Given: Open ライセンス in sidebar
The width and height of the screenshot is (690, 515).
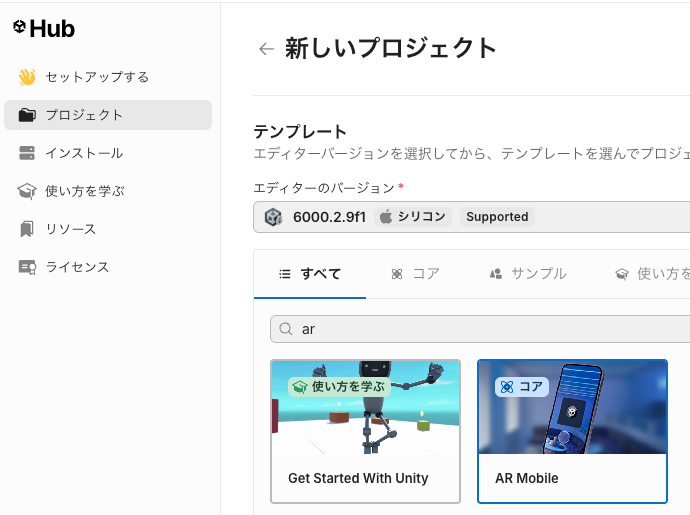Looking at the screenshot, I should click(x=108, y=267).
